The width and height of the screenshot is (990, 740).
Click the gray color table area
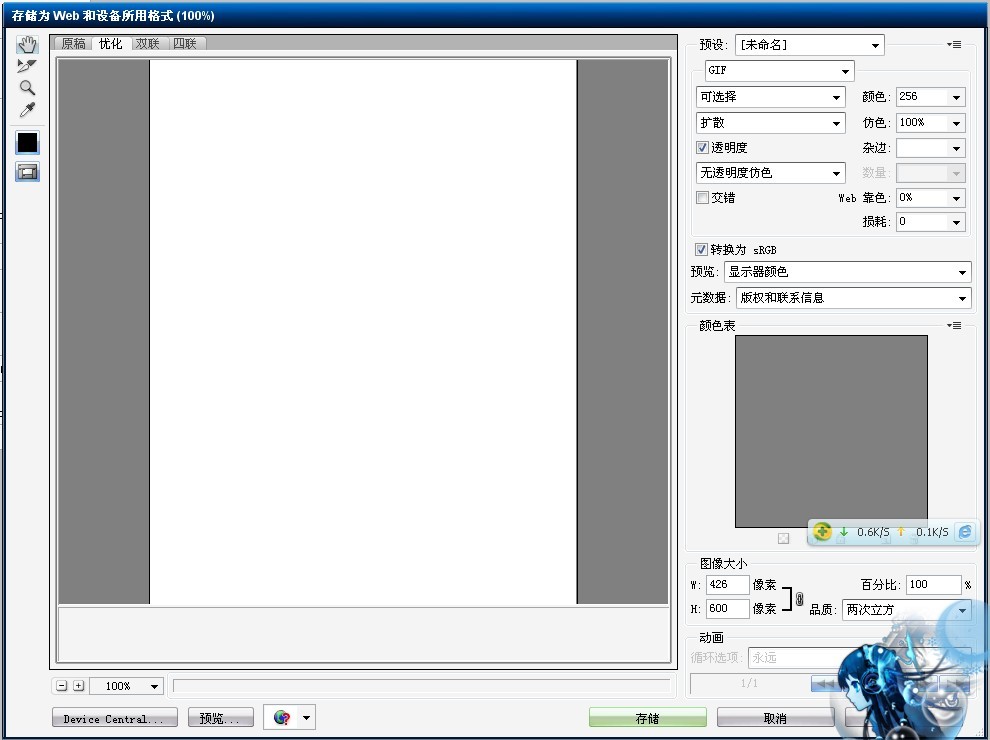click(831, 431)
